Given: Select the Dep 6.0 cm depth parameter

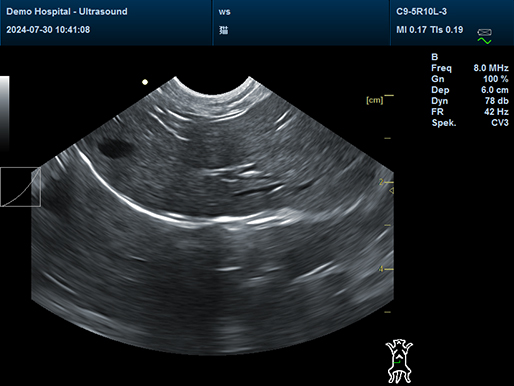Looking at the screenshot, I should click(x=470, y=90).
